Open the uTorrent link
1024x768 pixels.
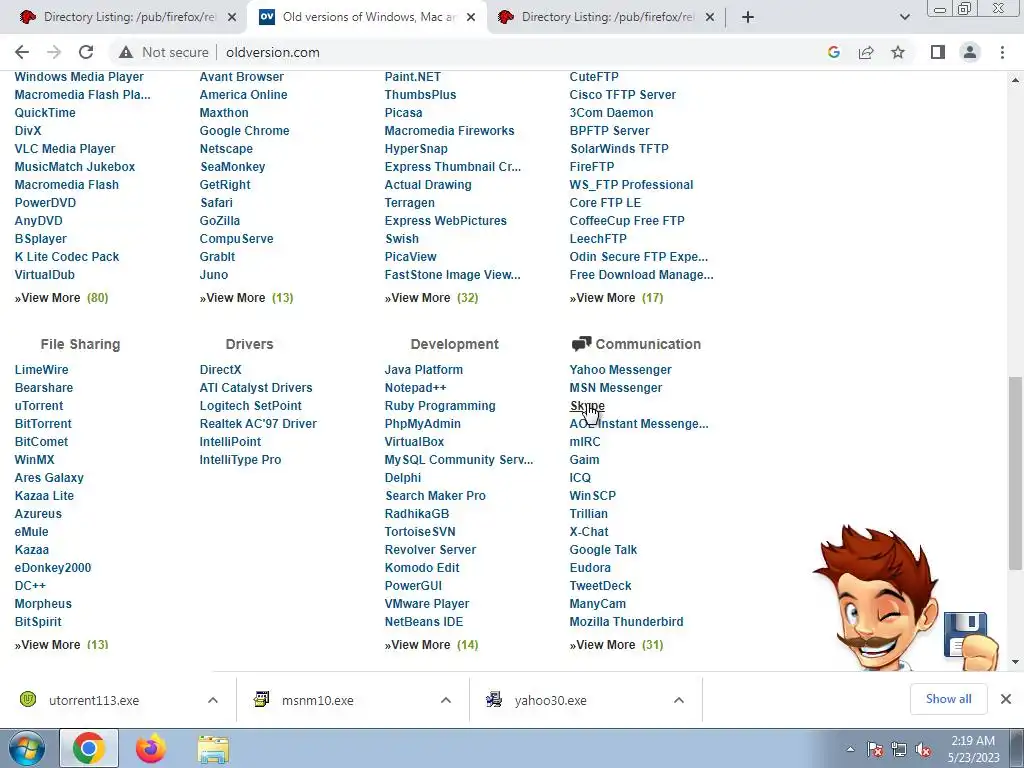[39, 406]
